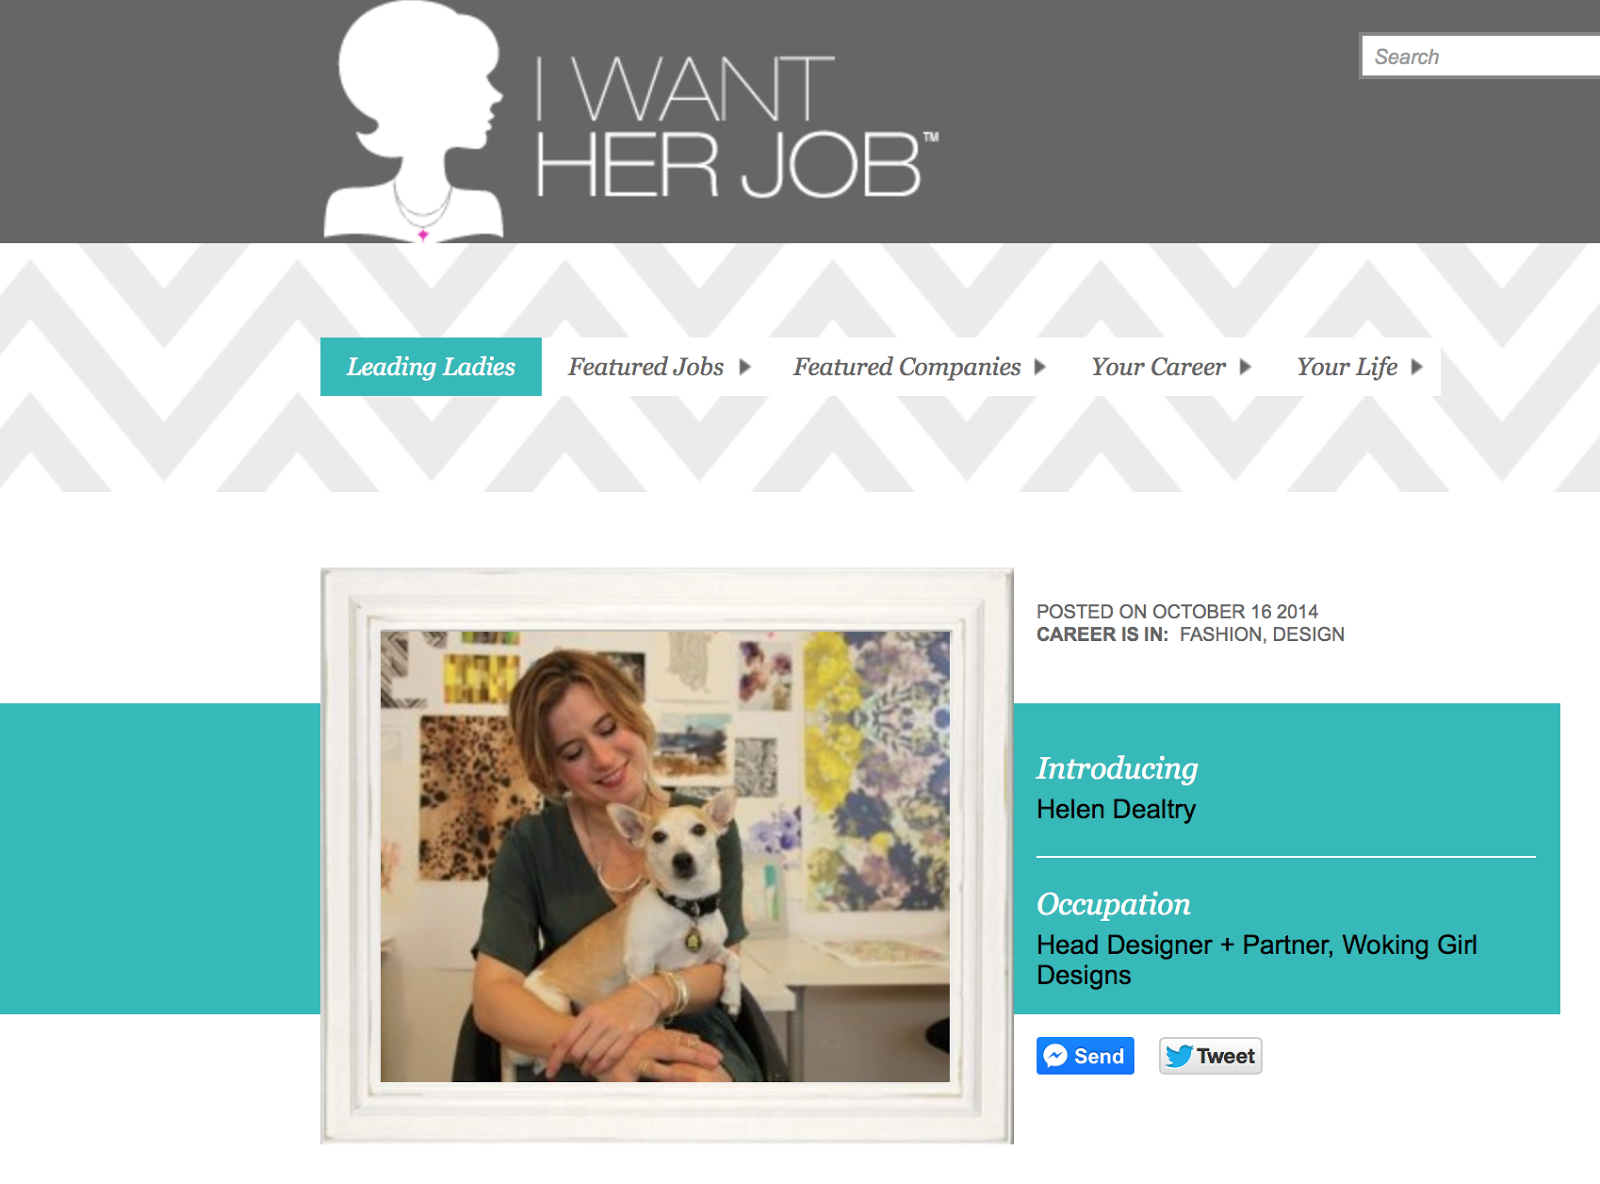Open the framed photo of Helen Dealtry

point(666,856)
